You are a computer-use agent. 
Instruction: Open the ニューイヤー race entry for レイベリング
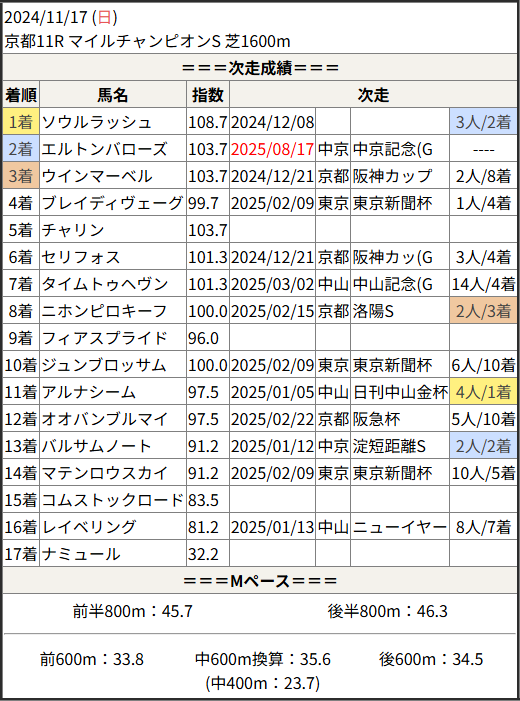click(x=399, y=528)
